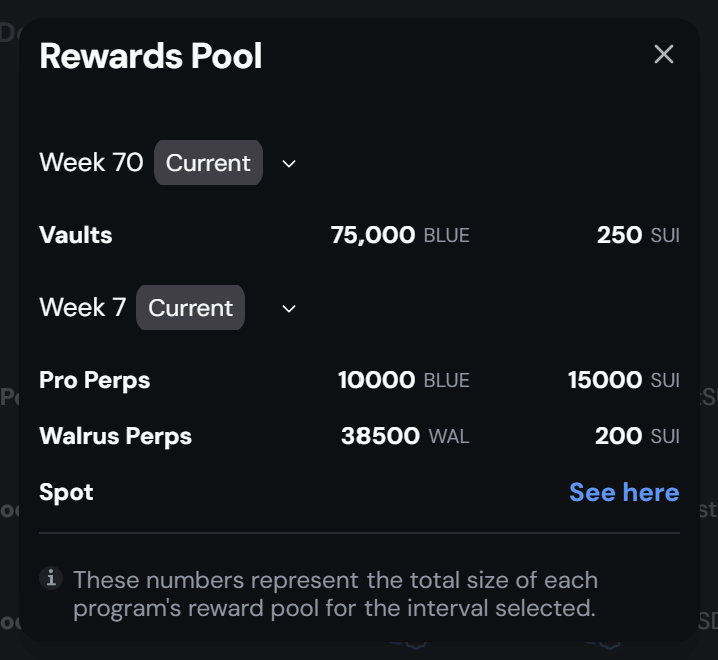The width and height of the screenshot is (718, 660).
Task: Click the Rewards Pool dialog title
Action: [x=151, y=56]
